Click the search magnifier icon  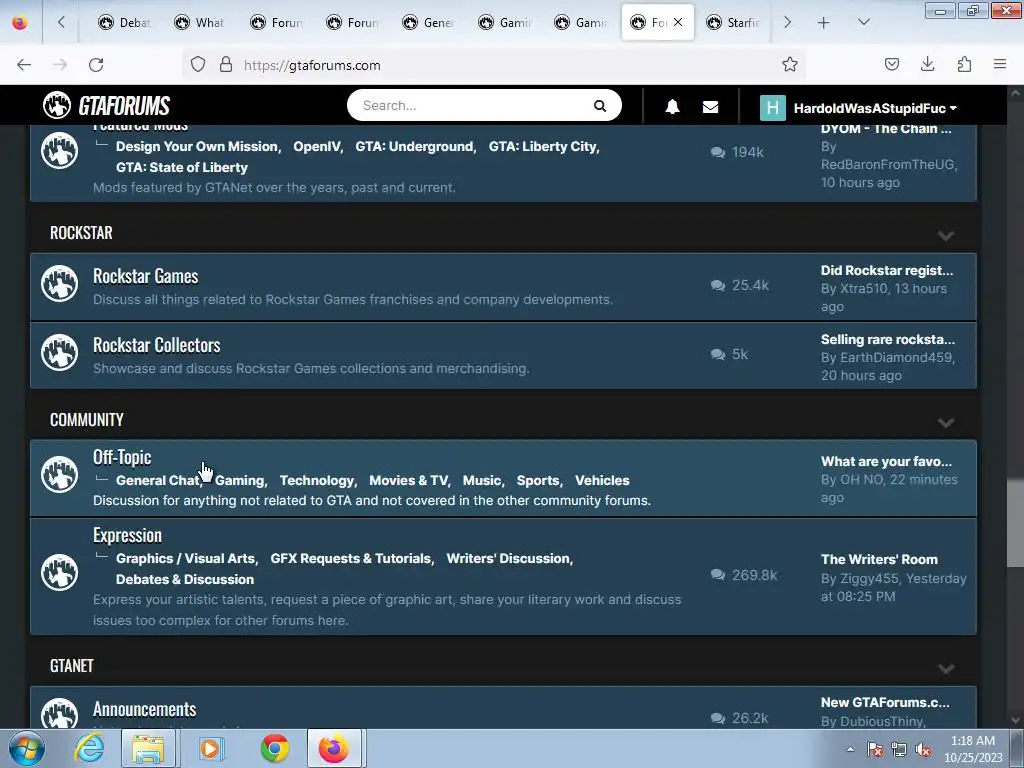click(x=600, y=106)
